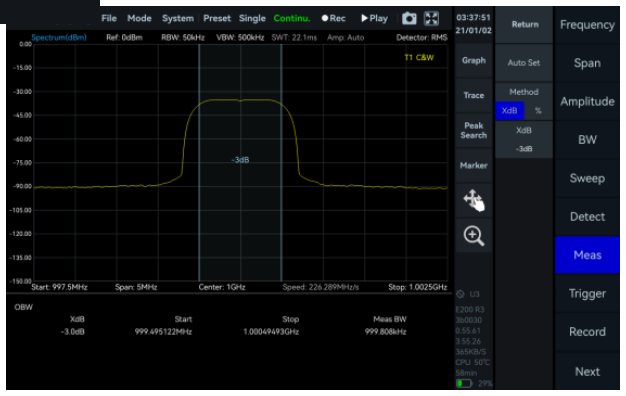The image size is (626, 396).
Task: Open the Frequency menu tab
Action: (587, 25)
